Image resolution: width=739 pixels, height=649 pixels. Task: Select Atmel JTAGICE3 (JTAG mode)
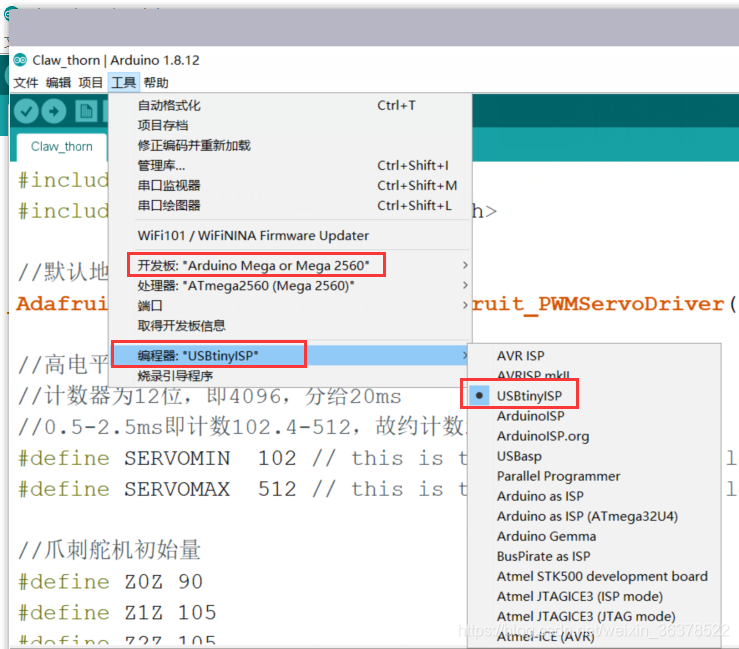[594, 616]
